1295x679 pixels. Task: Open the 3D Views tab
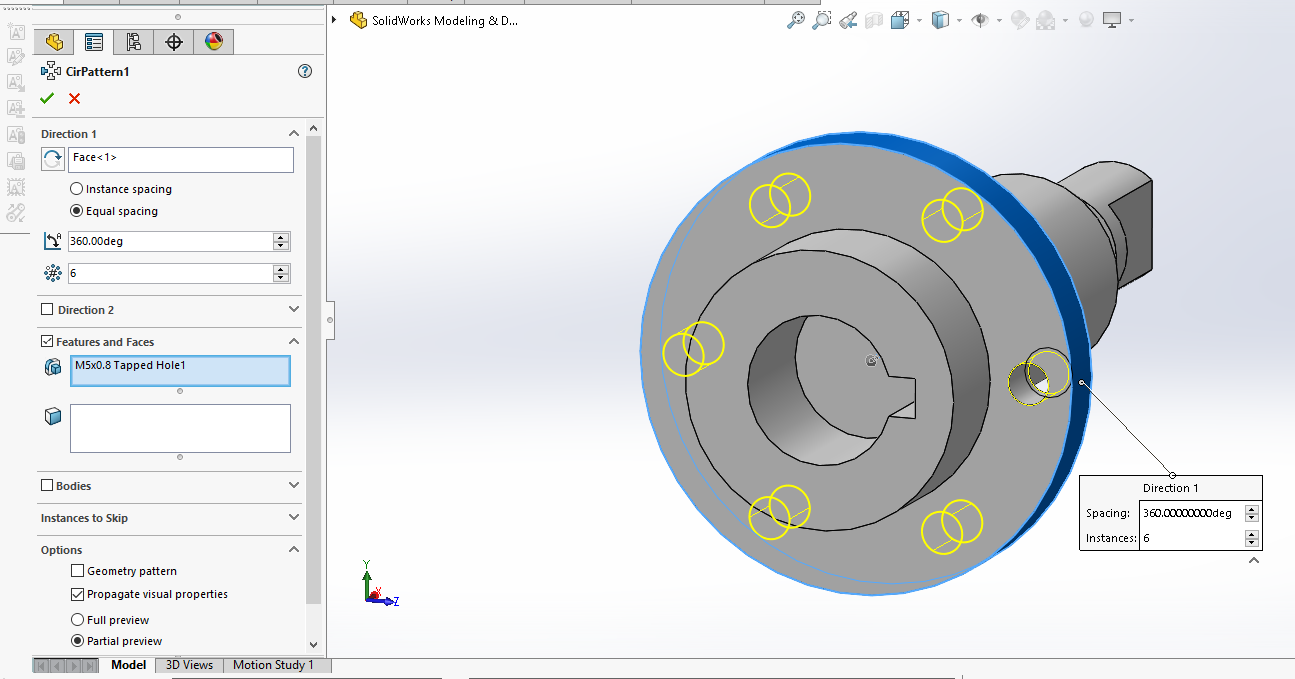[x=189, y=665]
